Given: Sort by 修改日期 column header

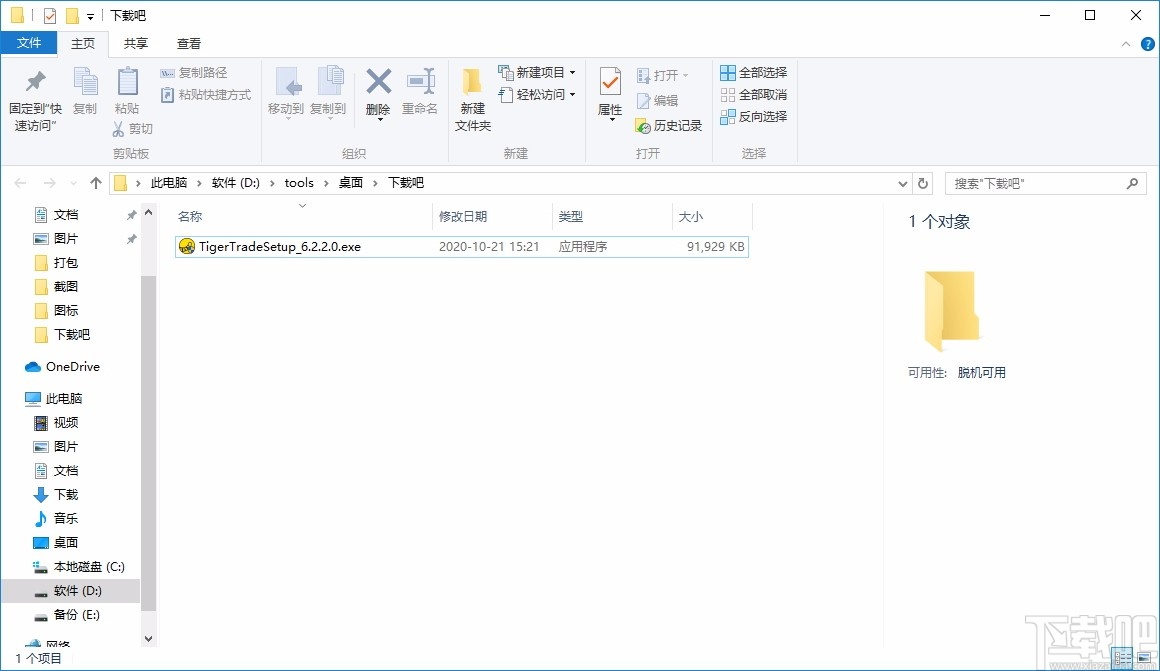Looking at the screenshot, I should click(x=463, y=216).
